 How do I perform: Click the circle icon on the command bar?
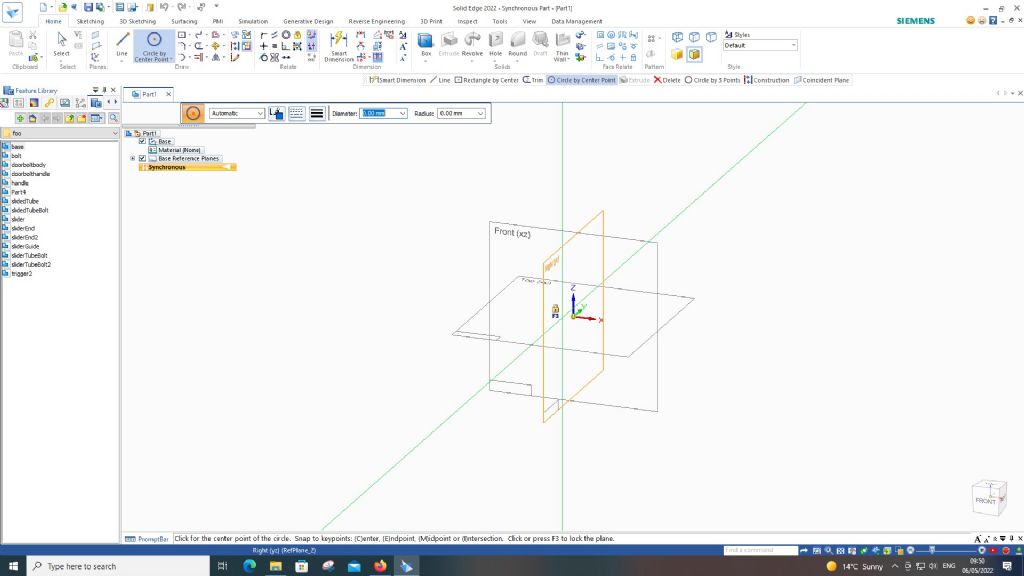193,113
